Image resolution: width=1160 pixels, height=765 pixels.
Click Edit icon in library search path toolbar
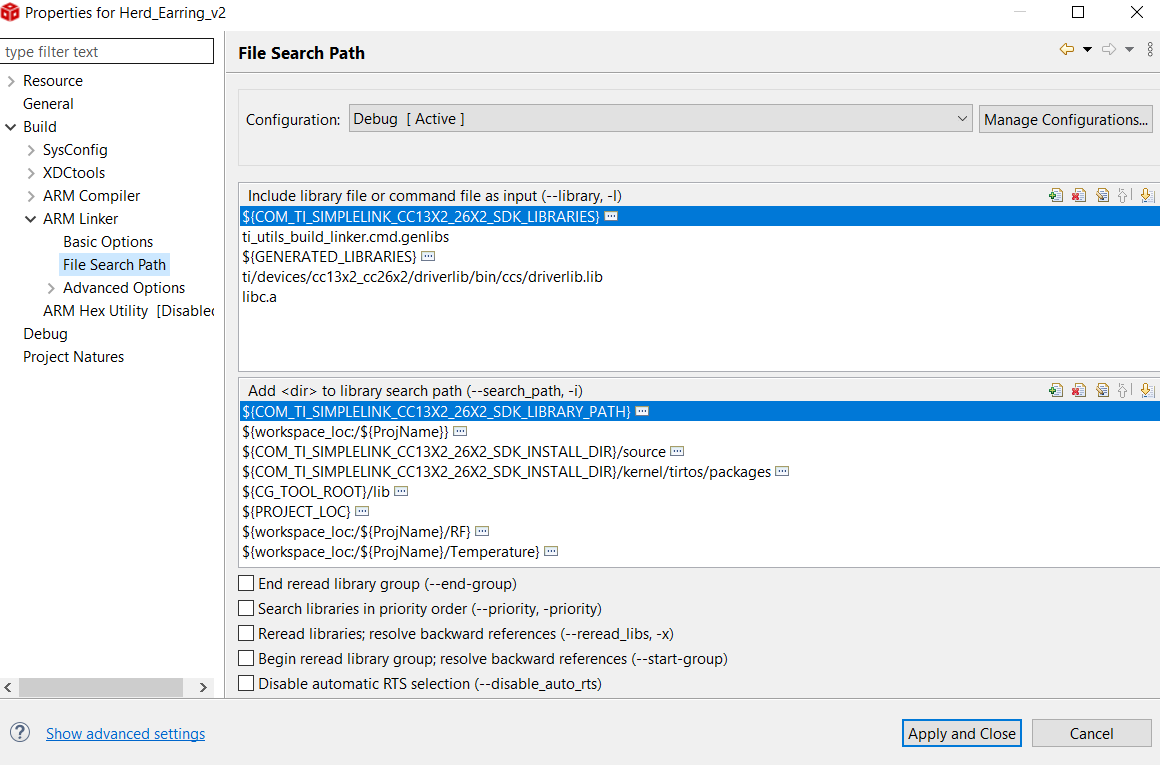click(x=1102, y=391)
